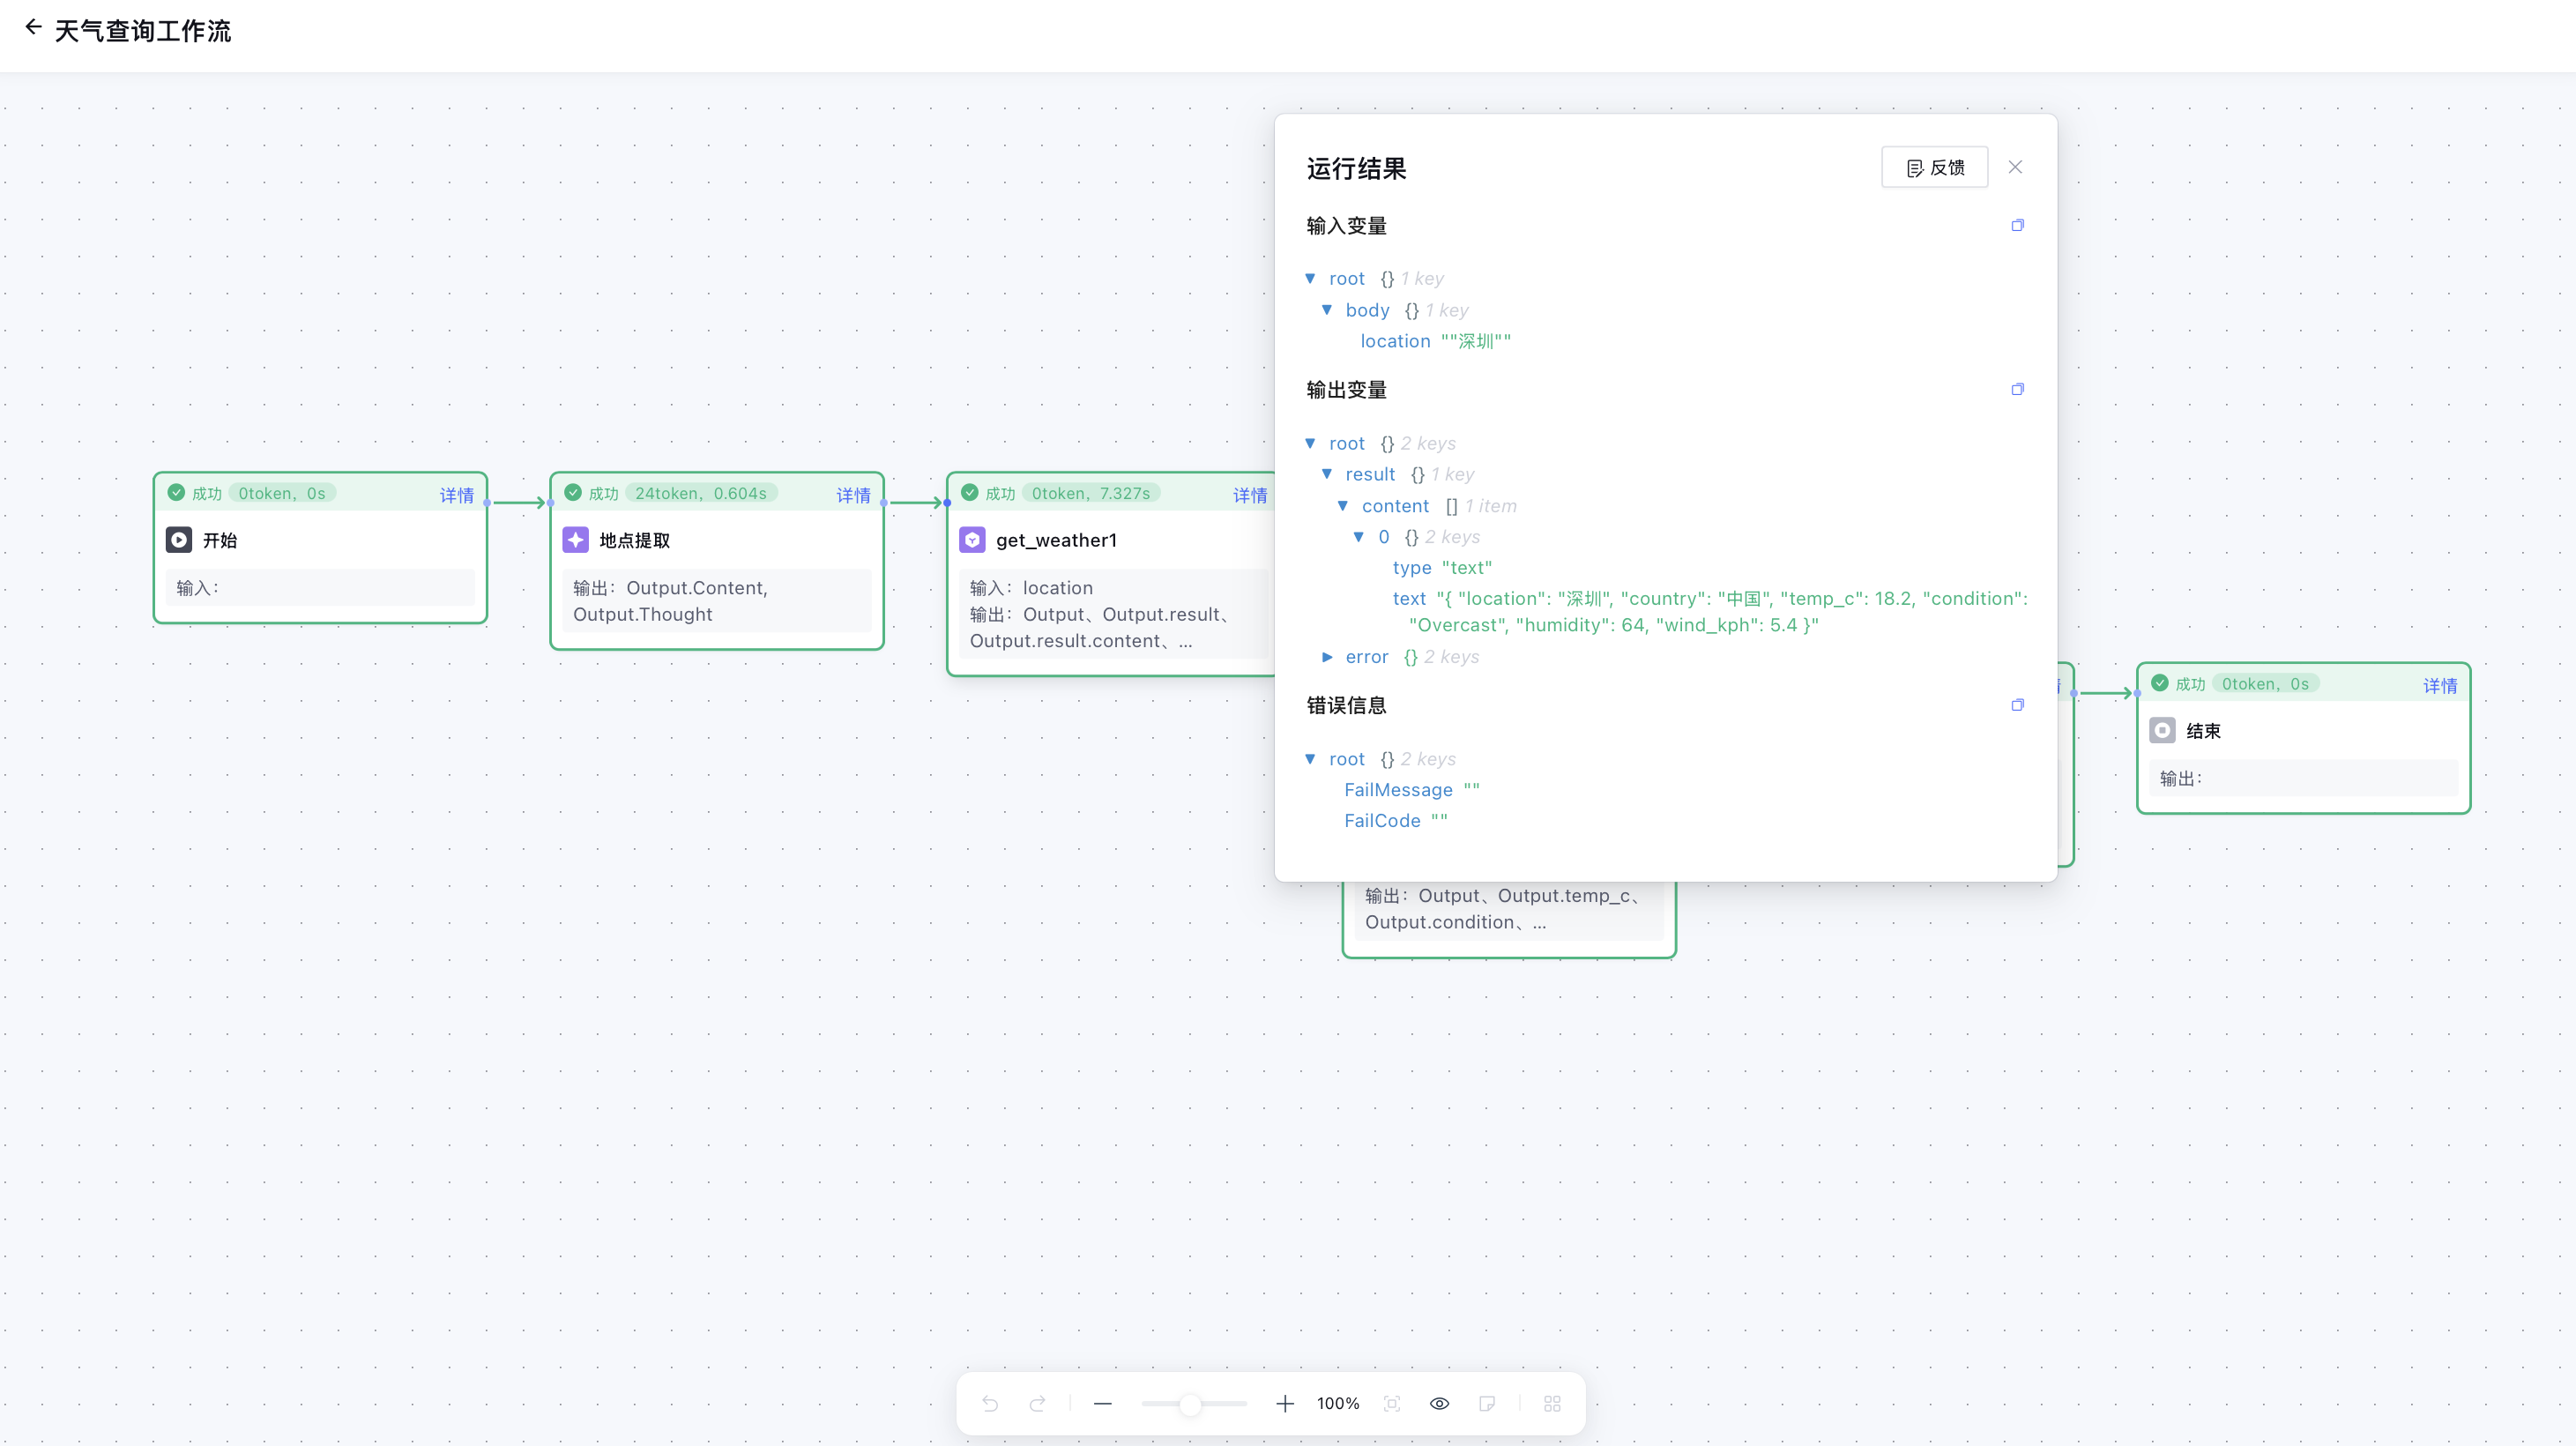
Task: Select the get_weather1 node
Action: pos(1056,540)
